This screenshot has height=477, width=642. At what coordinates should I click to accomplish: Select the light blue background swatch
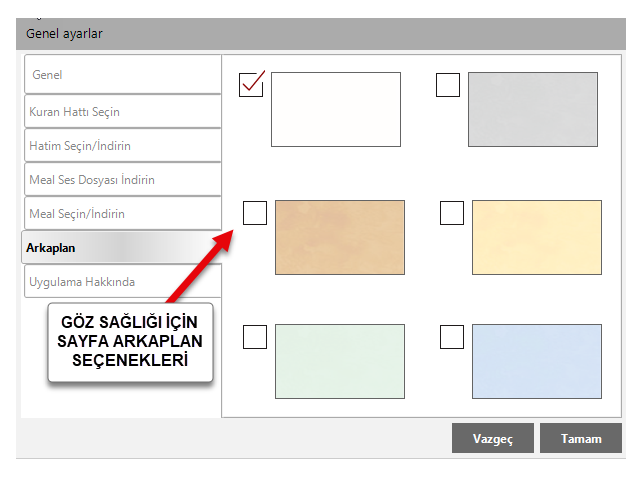pos(537,362)
